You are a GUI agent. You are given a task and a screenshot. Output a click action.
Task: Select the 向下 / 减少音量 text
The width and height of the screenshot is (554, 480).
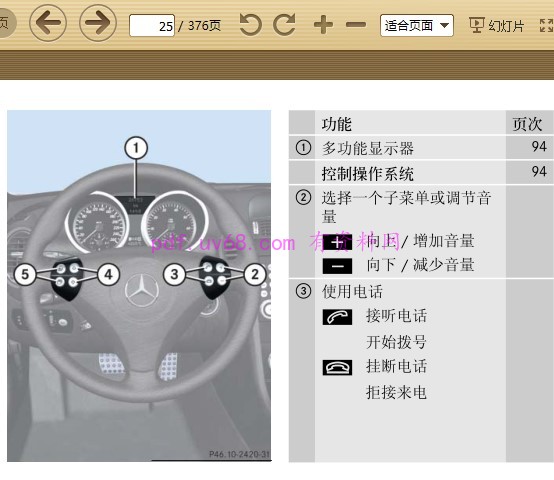[x=420, y=265]
